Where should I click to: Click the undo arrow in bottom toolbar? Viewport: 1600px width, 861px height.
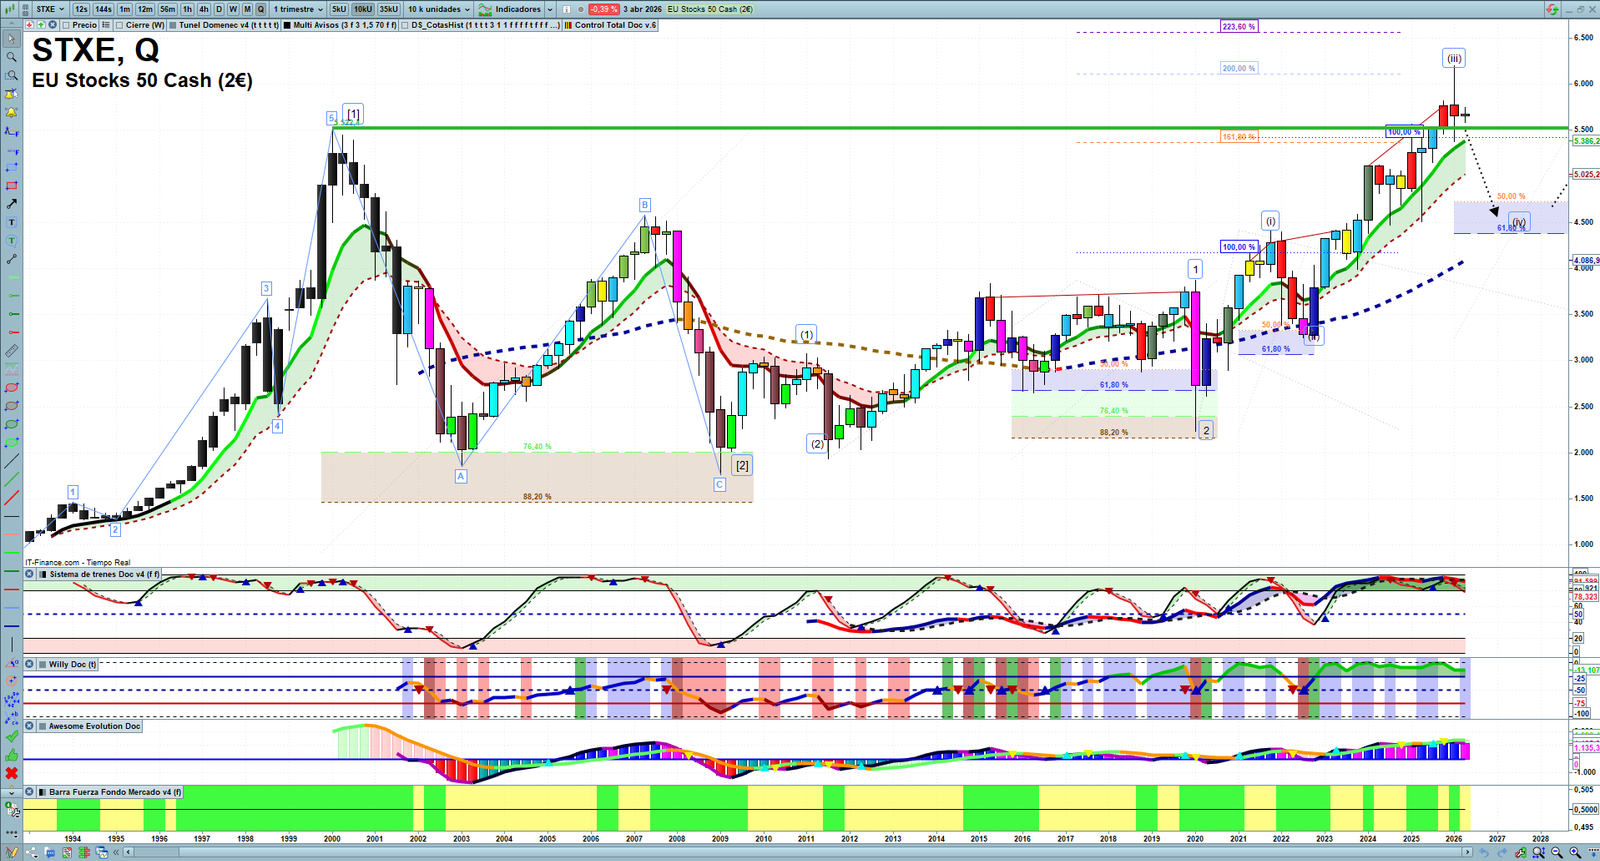tap(1484, 852)
